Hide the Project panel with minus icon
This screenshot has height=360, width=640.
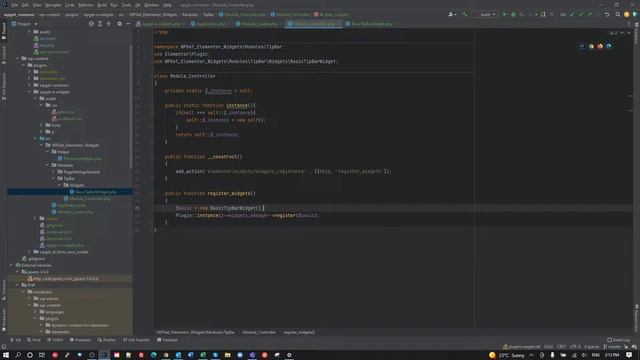pos(128,24)
